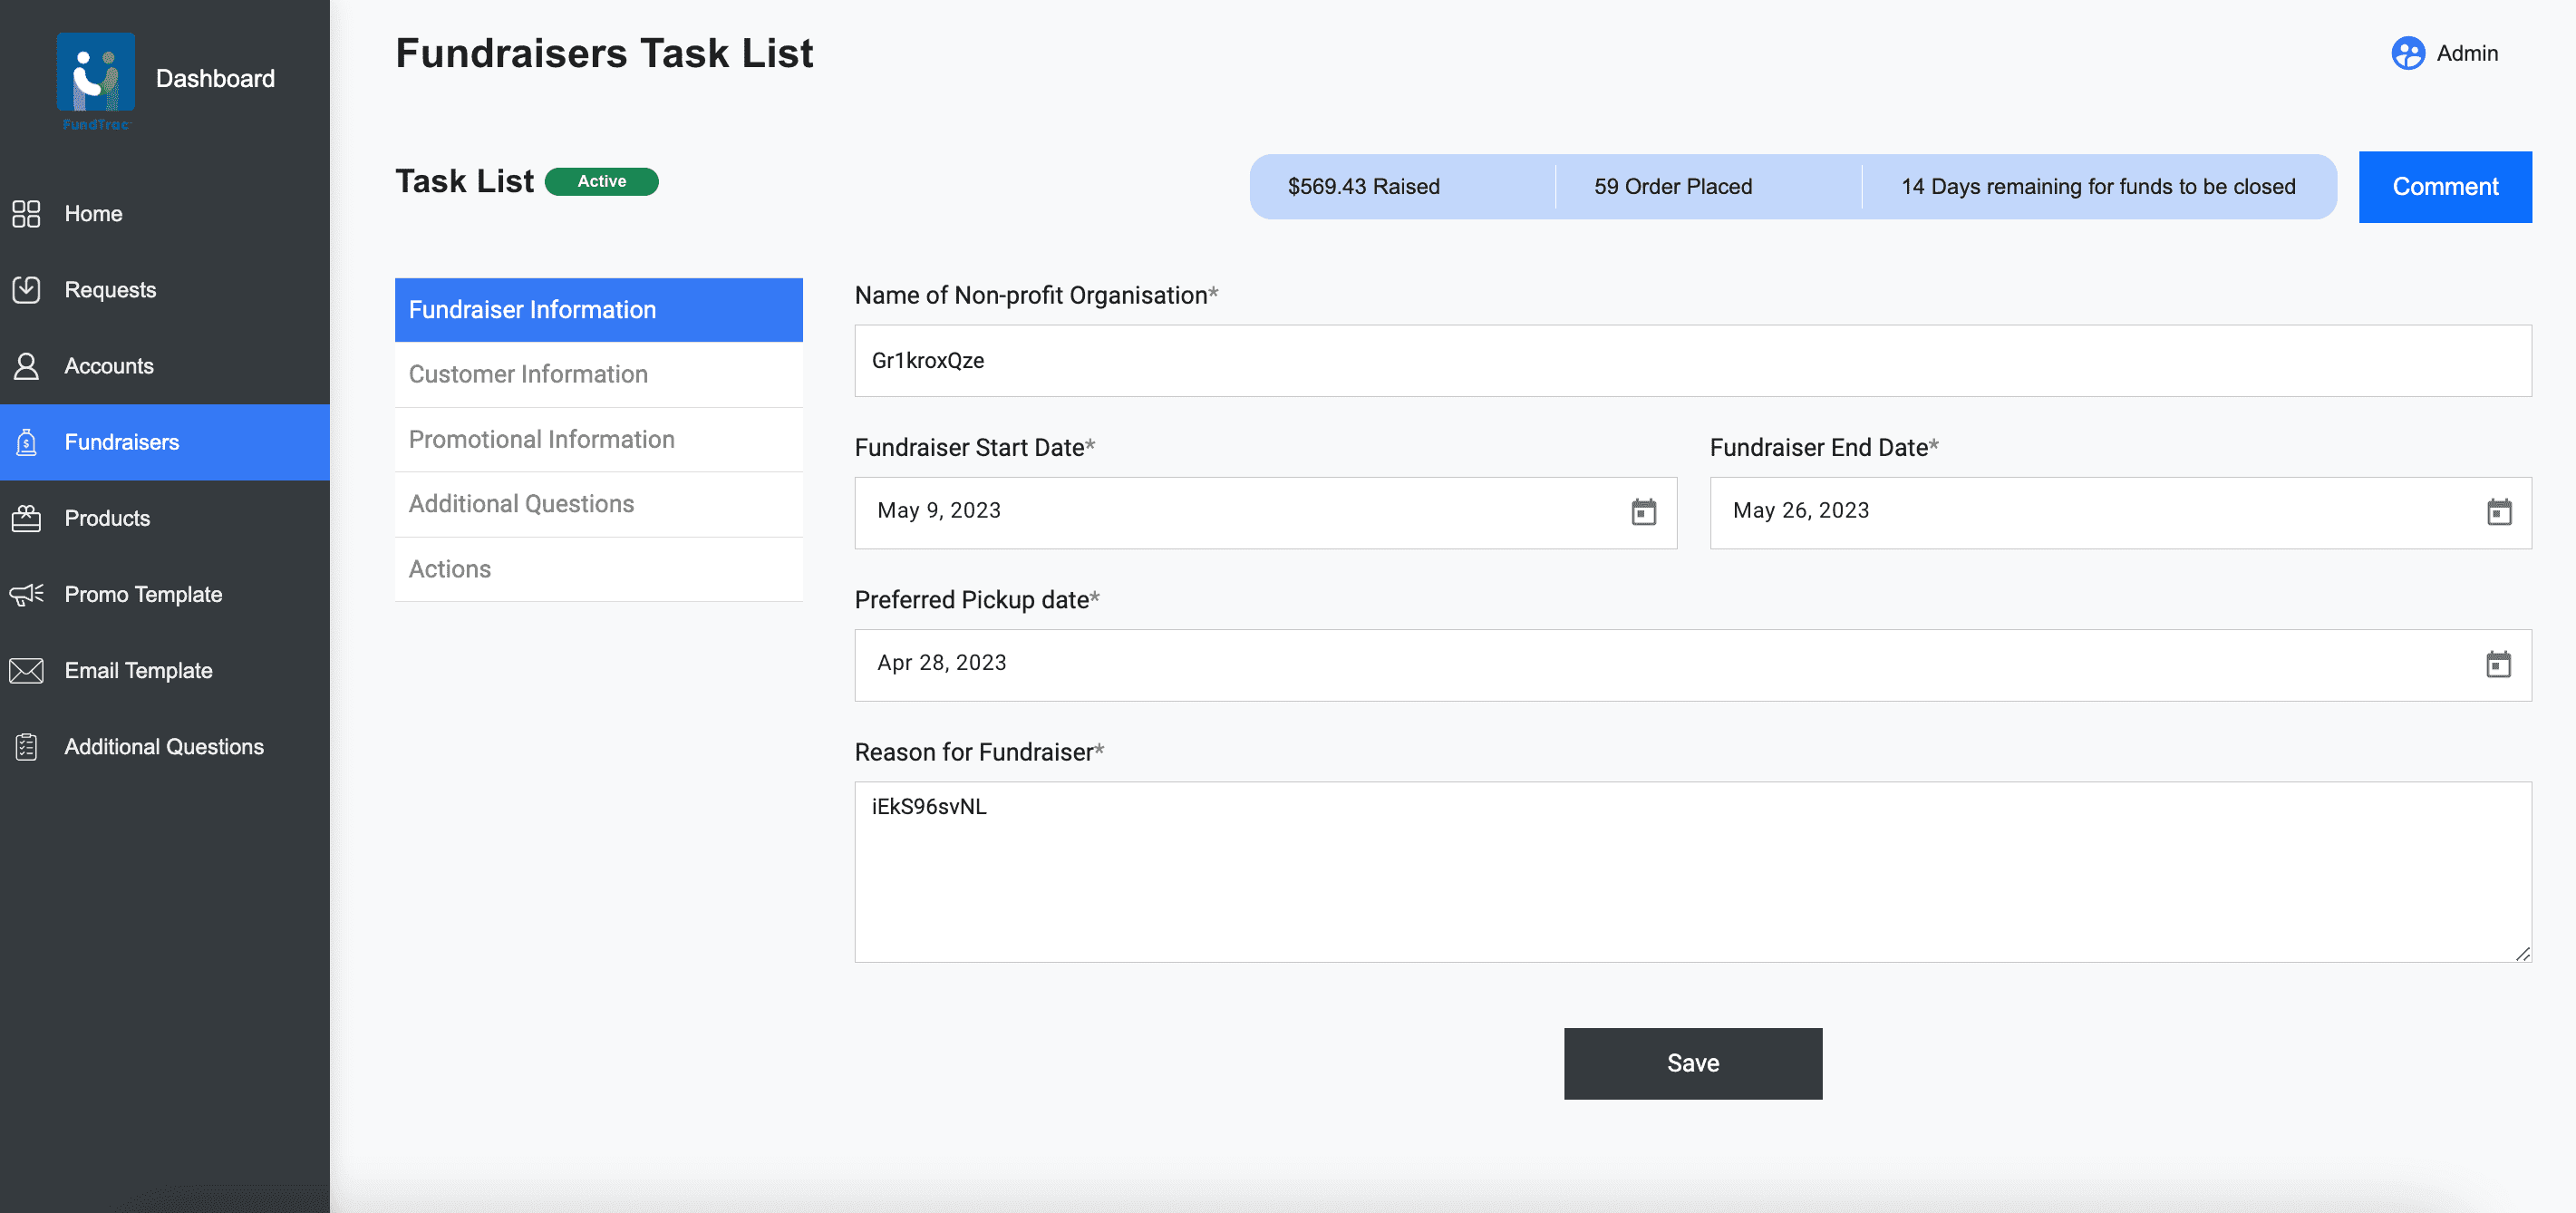Click the Products box icon
2576x1213 pixels.
(26, 518)
